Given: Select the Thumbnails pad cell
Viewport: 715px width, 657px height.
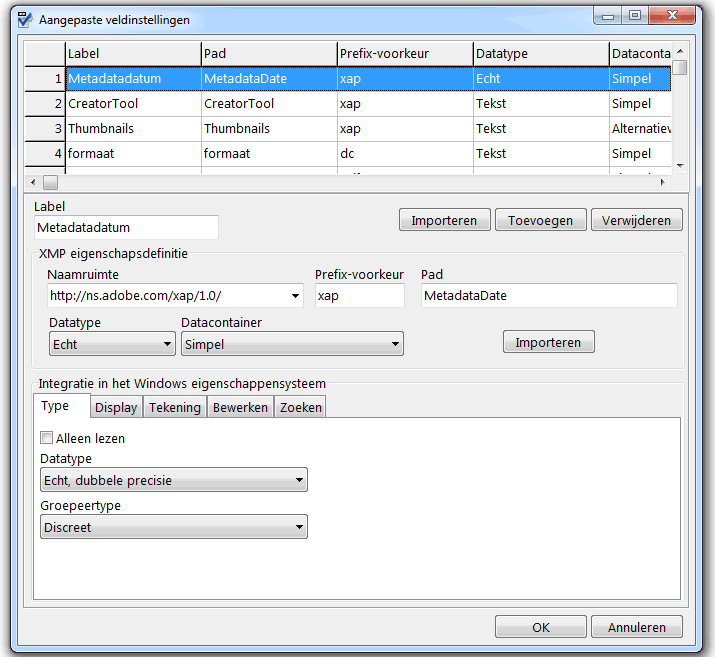Looking at the screenshot, I should (269, 129).
